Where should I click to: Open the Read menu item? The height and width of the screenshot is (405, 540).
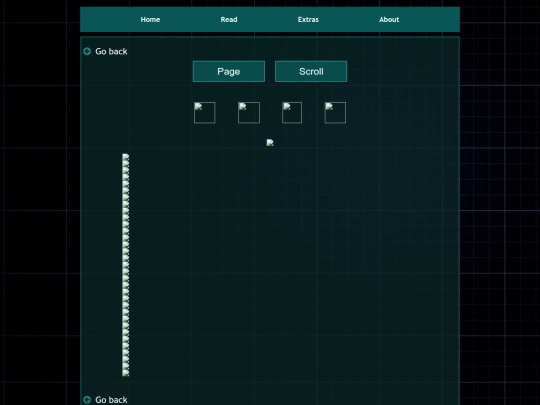229,20
